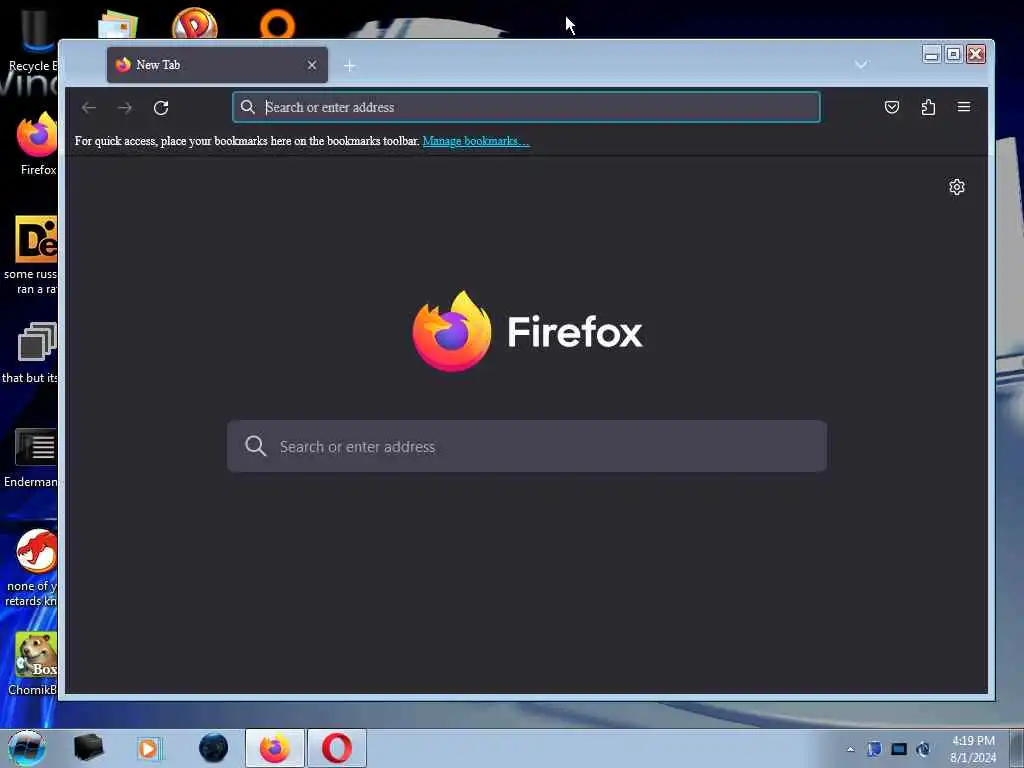Click the monitor tray icon
The height and width of the screenshot is (768, 1024).
[899, 749]
